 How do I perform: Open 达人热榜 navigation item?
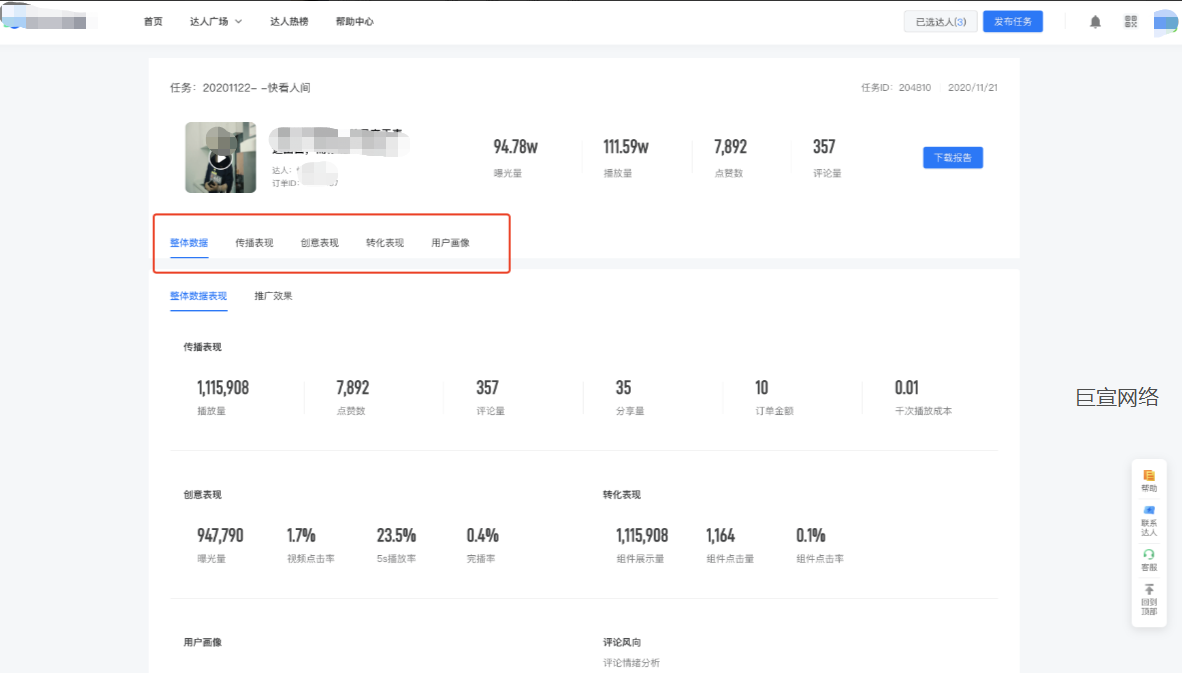click(289, 21)
